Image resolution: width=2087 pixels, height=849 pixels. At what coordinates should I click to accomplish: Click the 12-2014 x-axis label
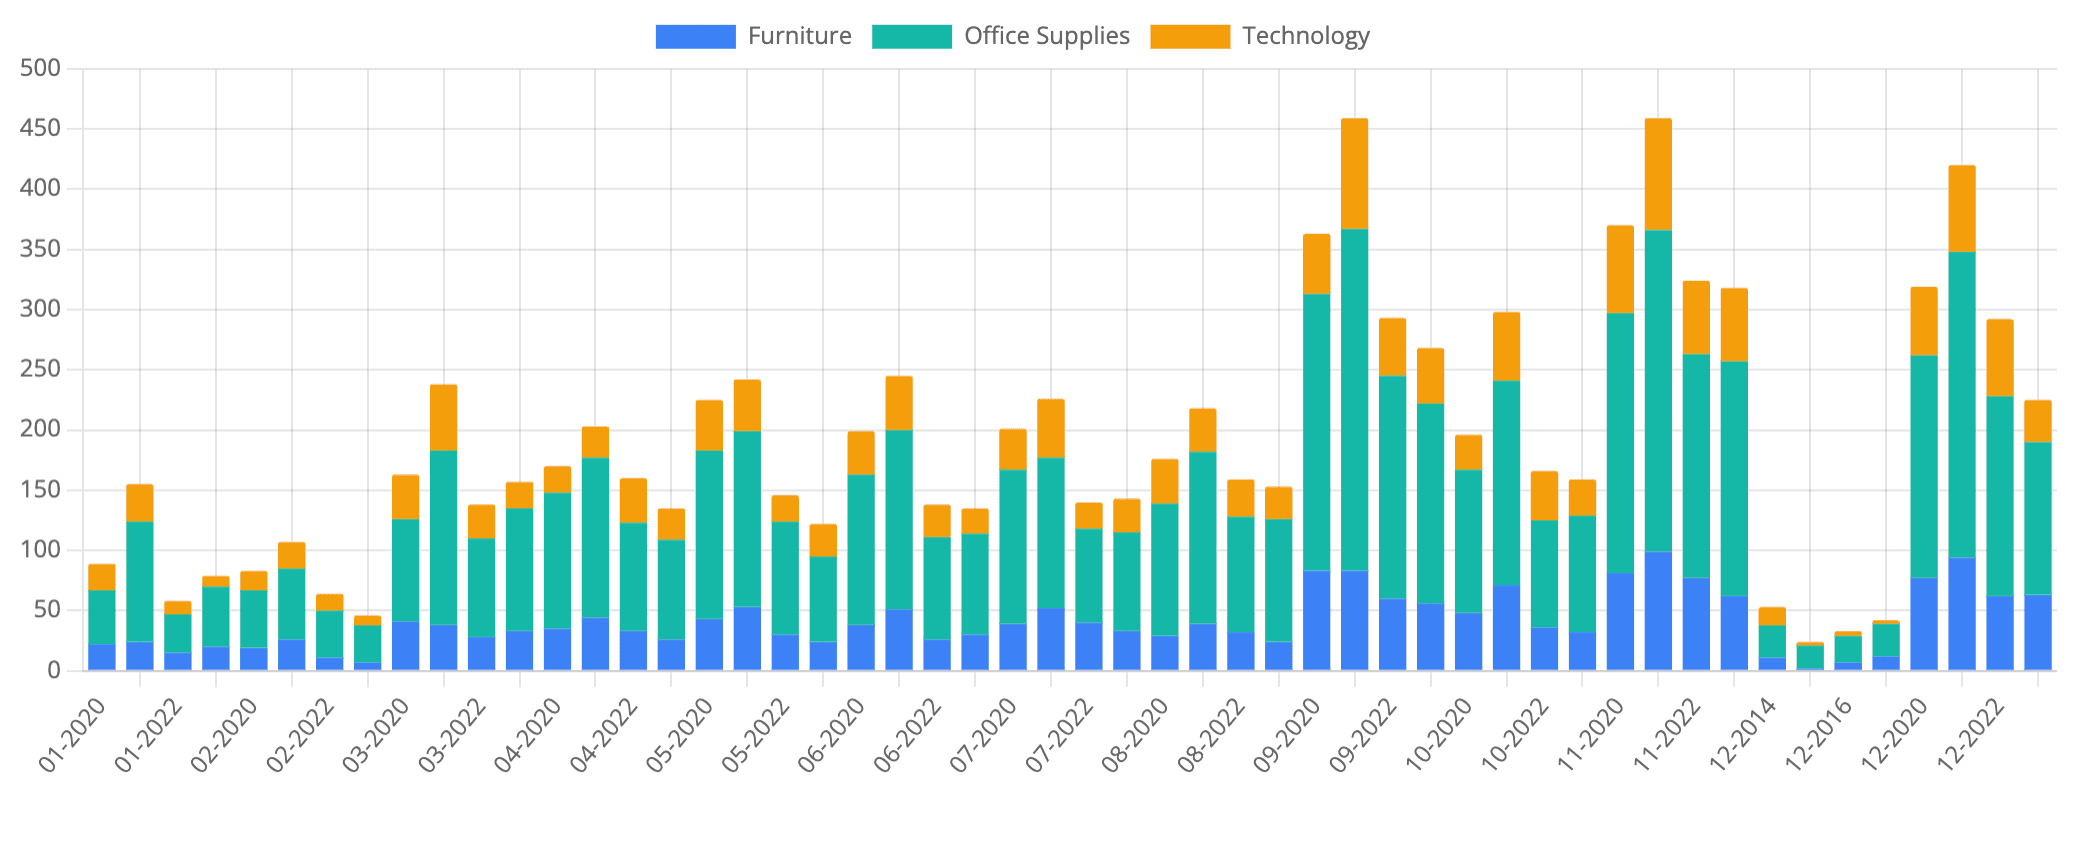click(x=1742, y=735)
